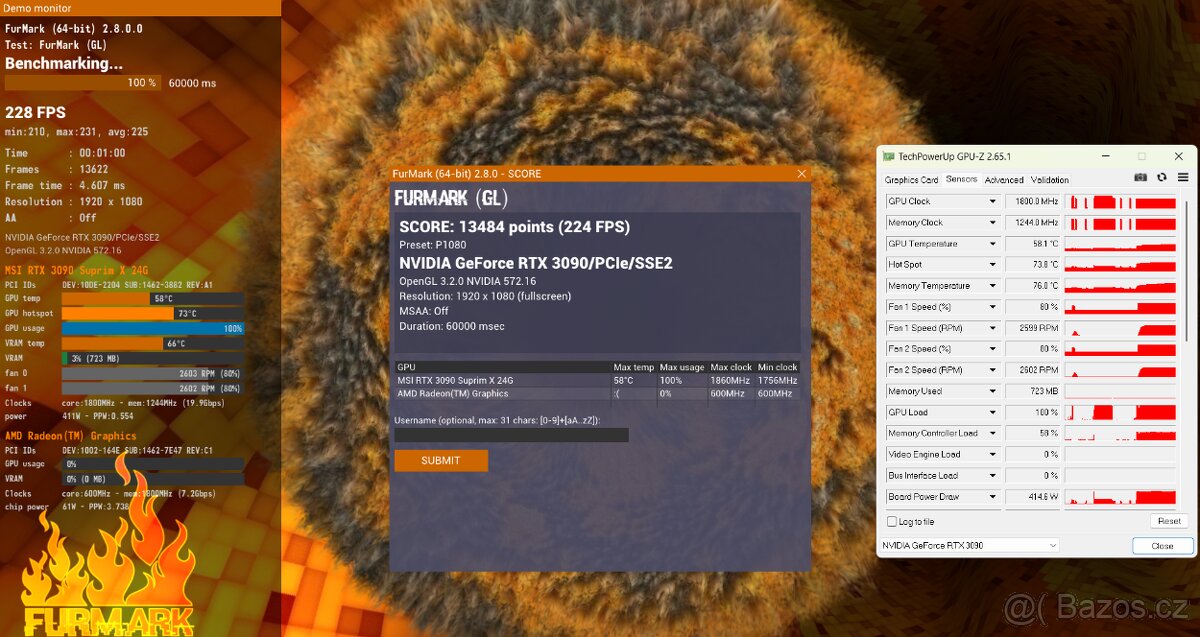Click the GPU-Z logo in the title bar
This screenshot has width=1200, height=637.
click(x=889, y=156)
